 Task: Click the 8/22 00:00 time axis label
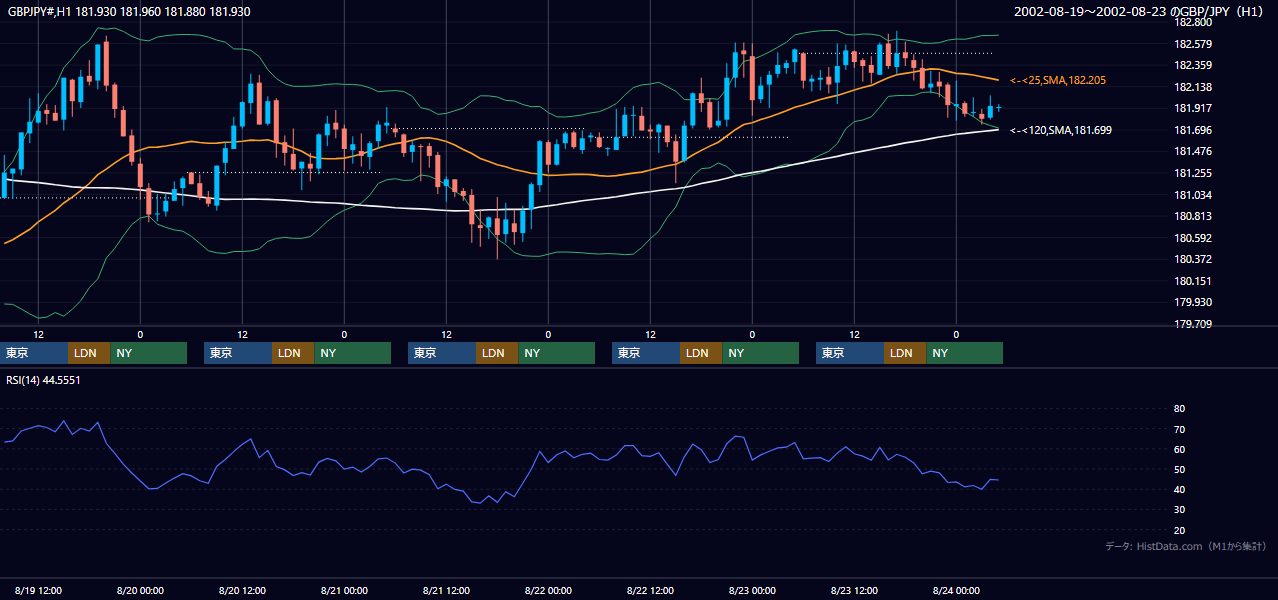point(549,590)
